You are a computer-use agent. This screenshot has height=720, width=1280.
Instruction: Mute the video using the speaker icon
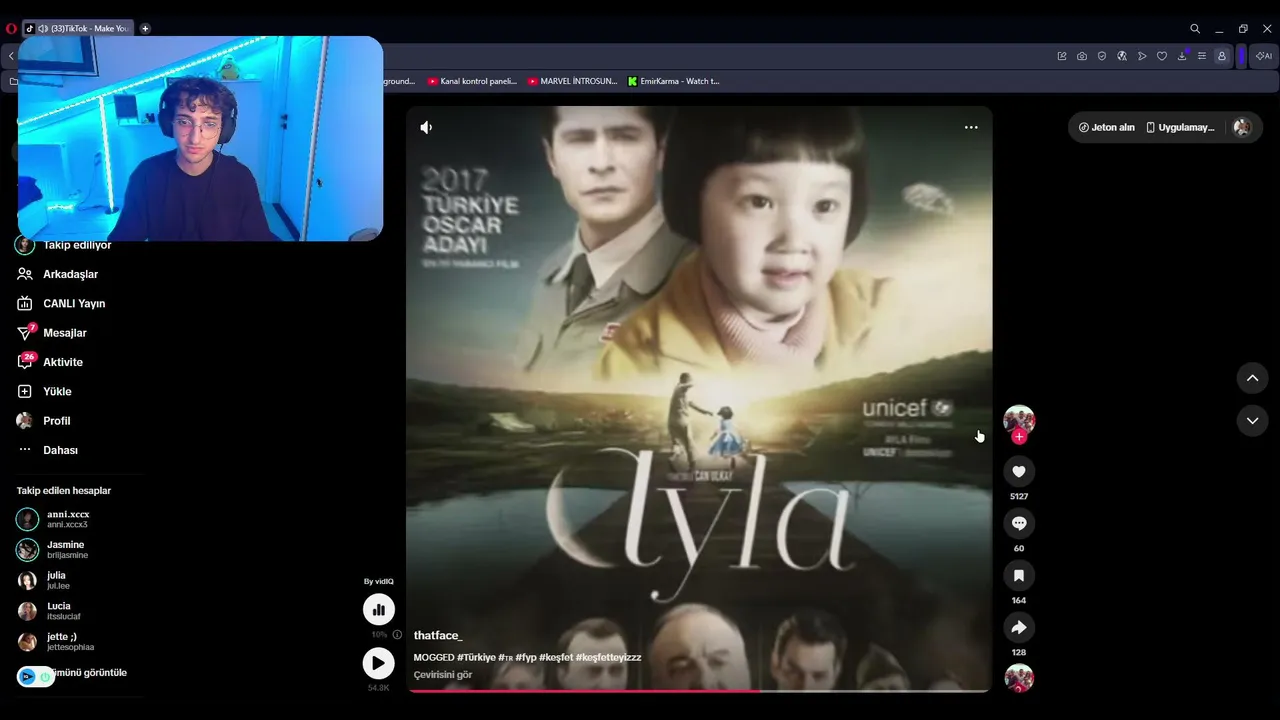426,127
